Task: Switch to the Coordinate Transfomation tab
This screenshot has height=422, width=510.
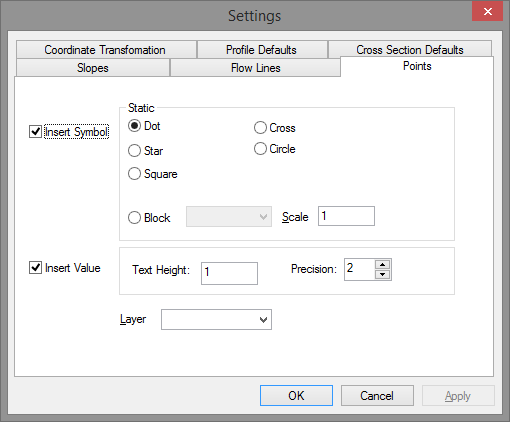Action: (106, 50)
